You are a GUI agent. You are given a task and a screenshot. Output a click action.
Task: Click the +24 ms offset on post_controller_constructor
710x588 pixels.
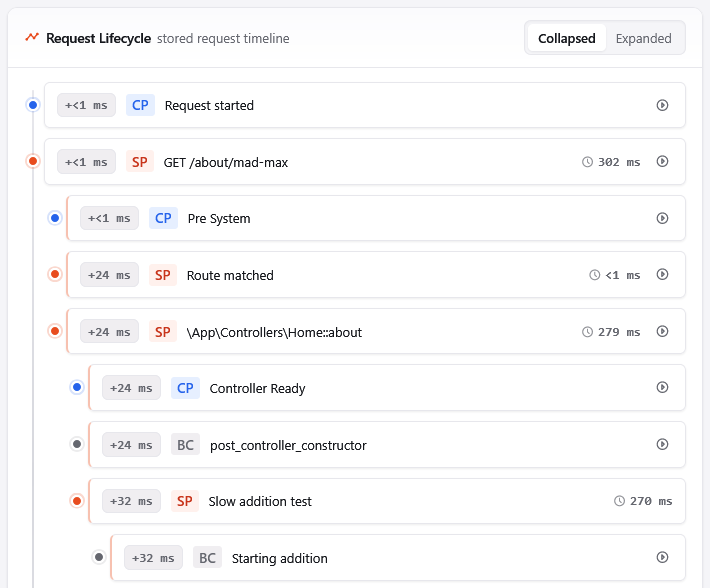(x=131, y=445)
